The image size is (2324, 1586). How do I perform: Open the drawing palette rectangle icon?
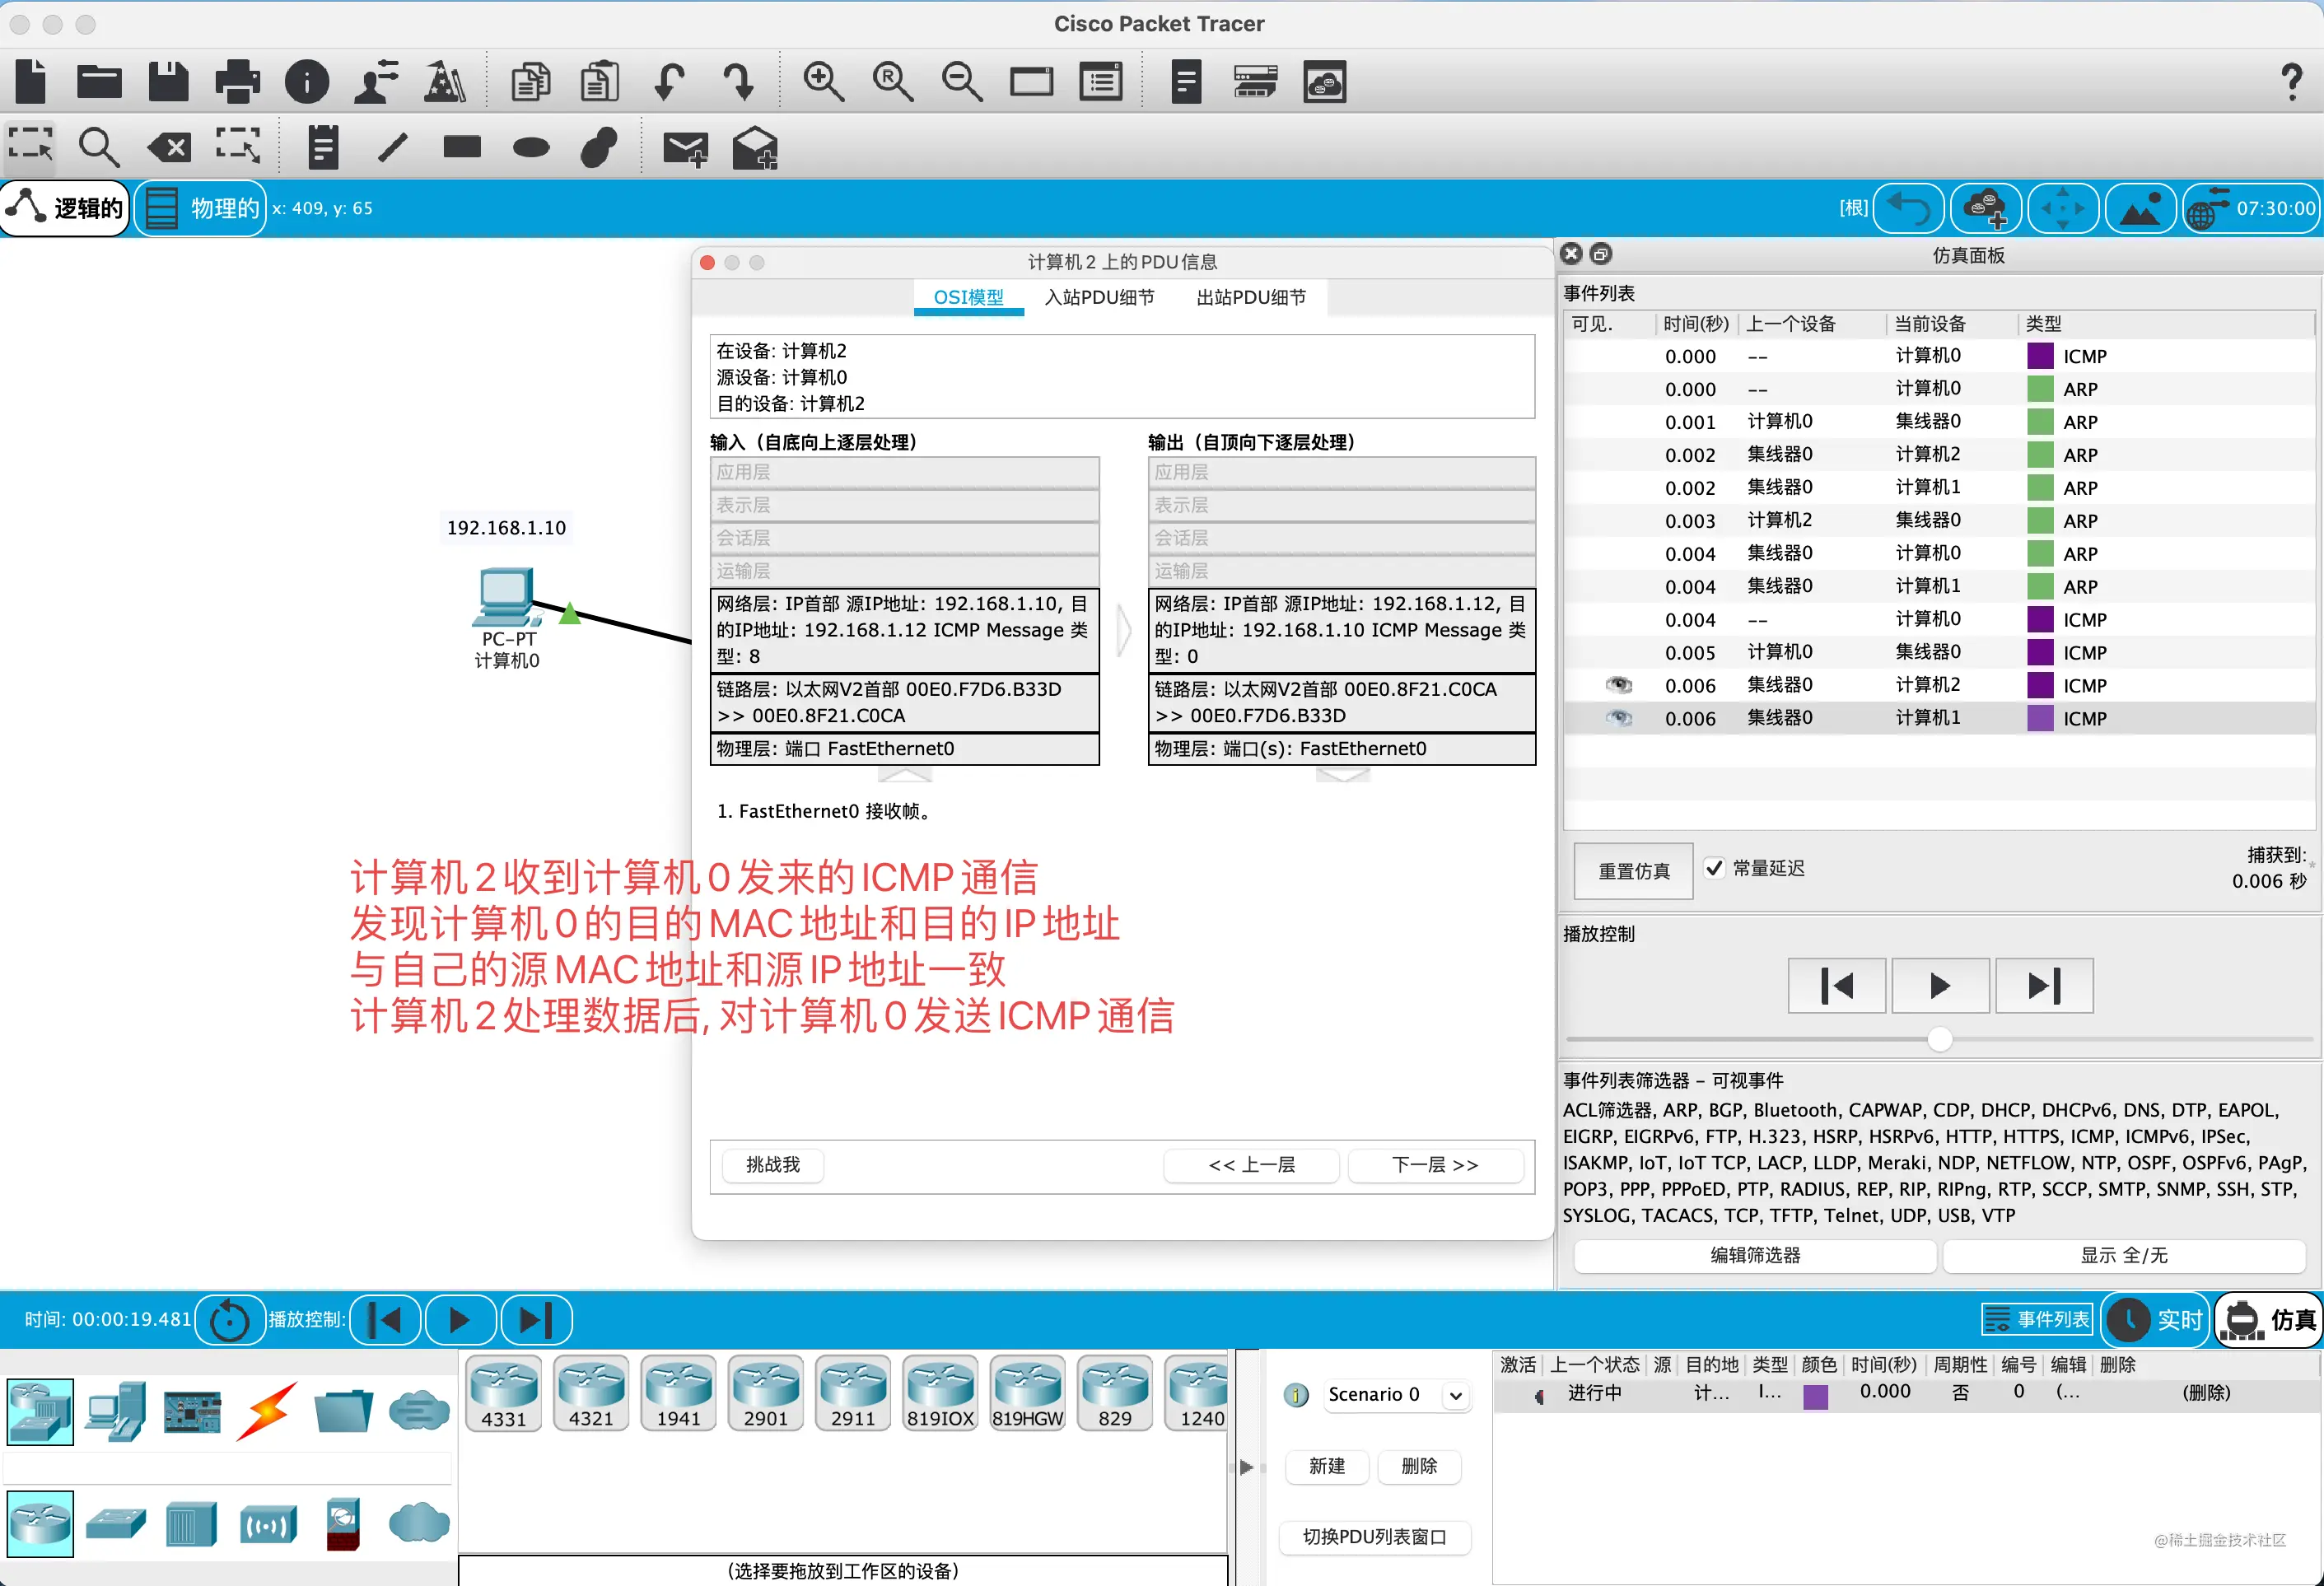tap(1031, 81)
